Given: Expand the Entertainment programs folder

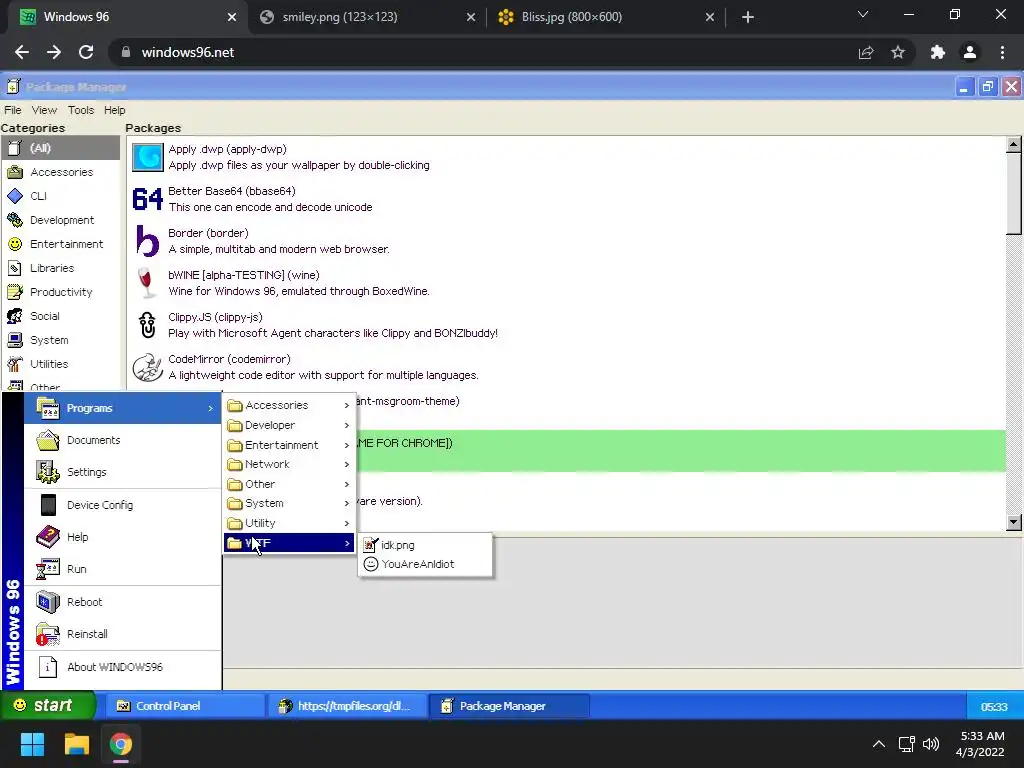Looking at the screenshot, I should point(289,445).
